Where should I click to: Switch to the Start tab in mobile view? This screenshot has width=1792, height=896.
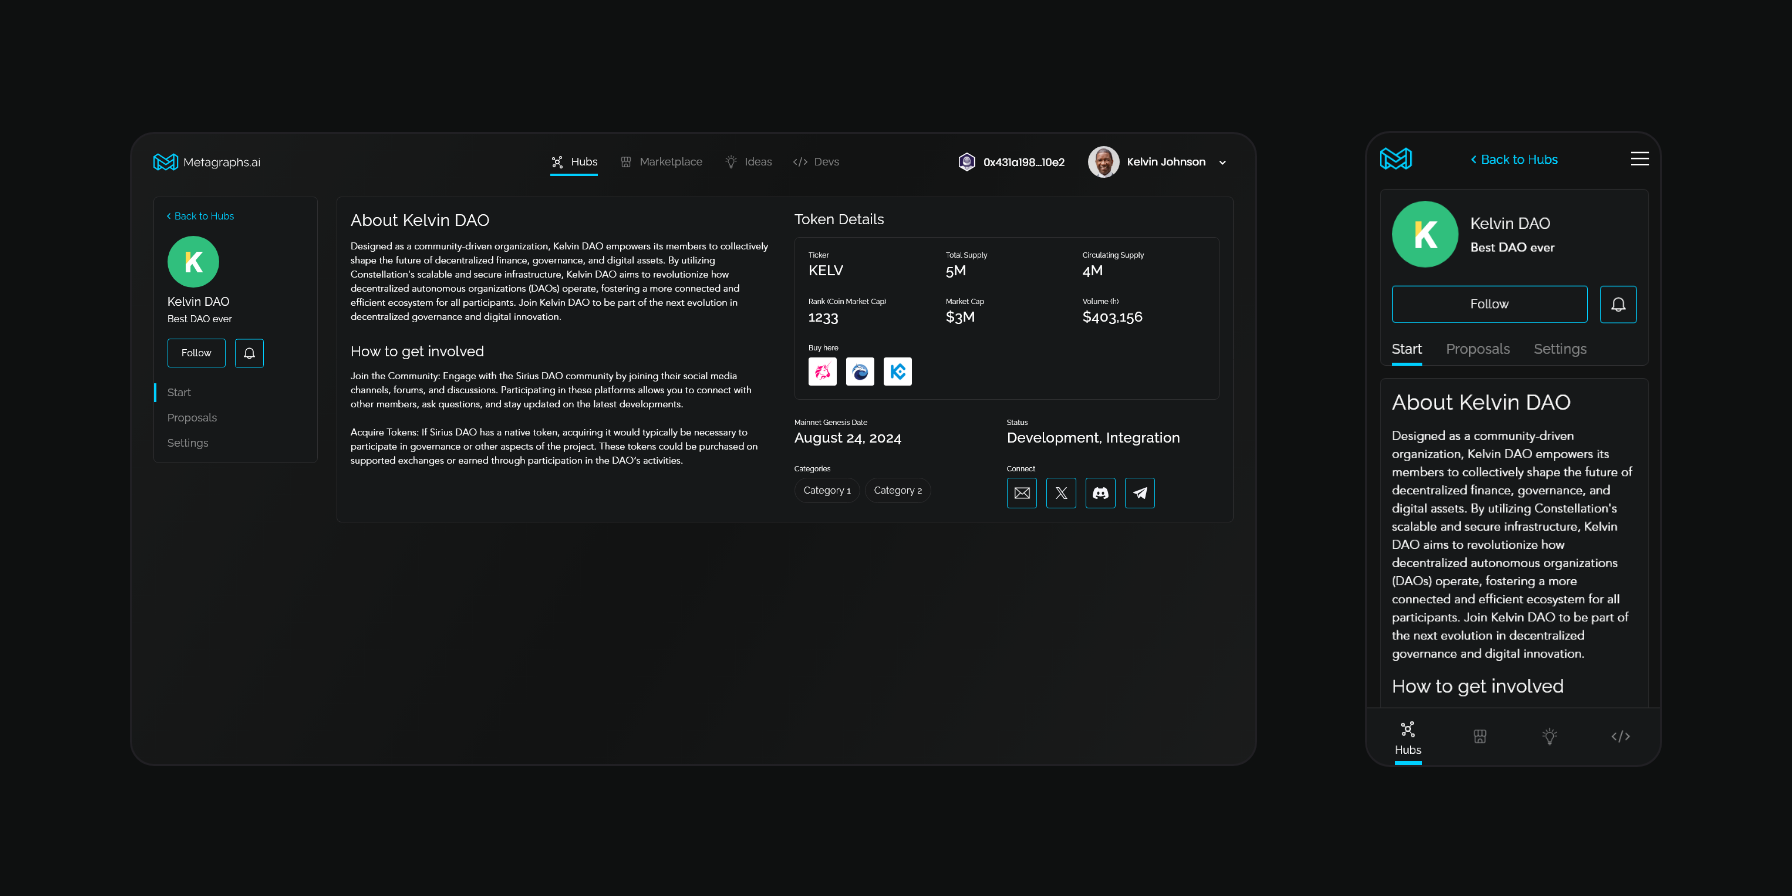pos(1407,349)
